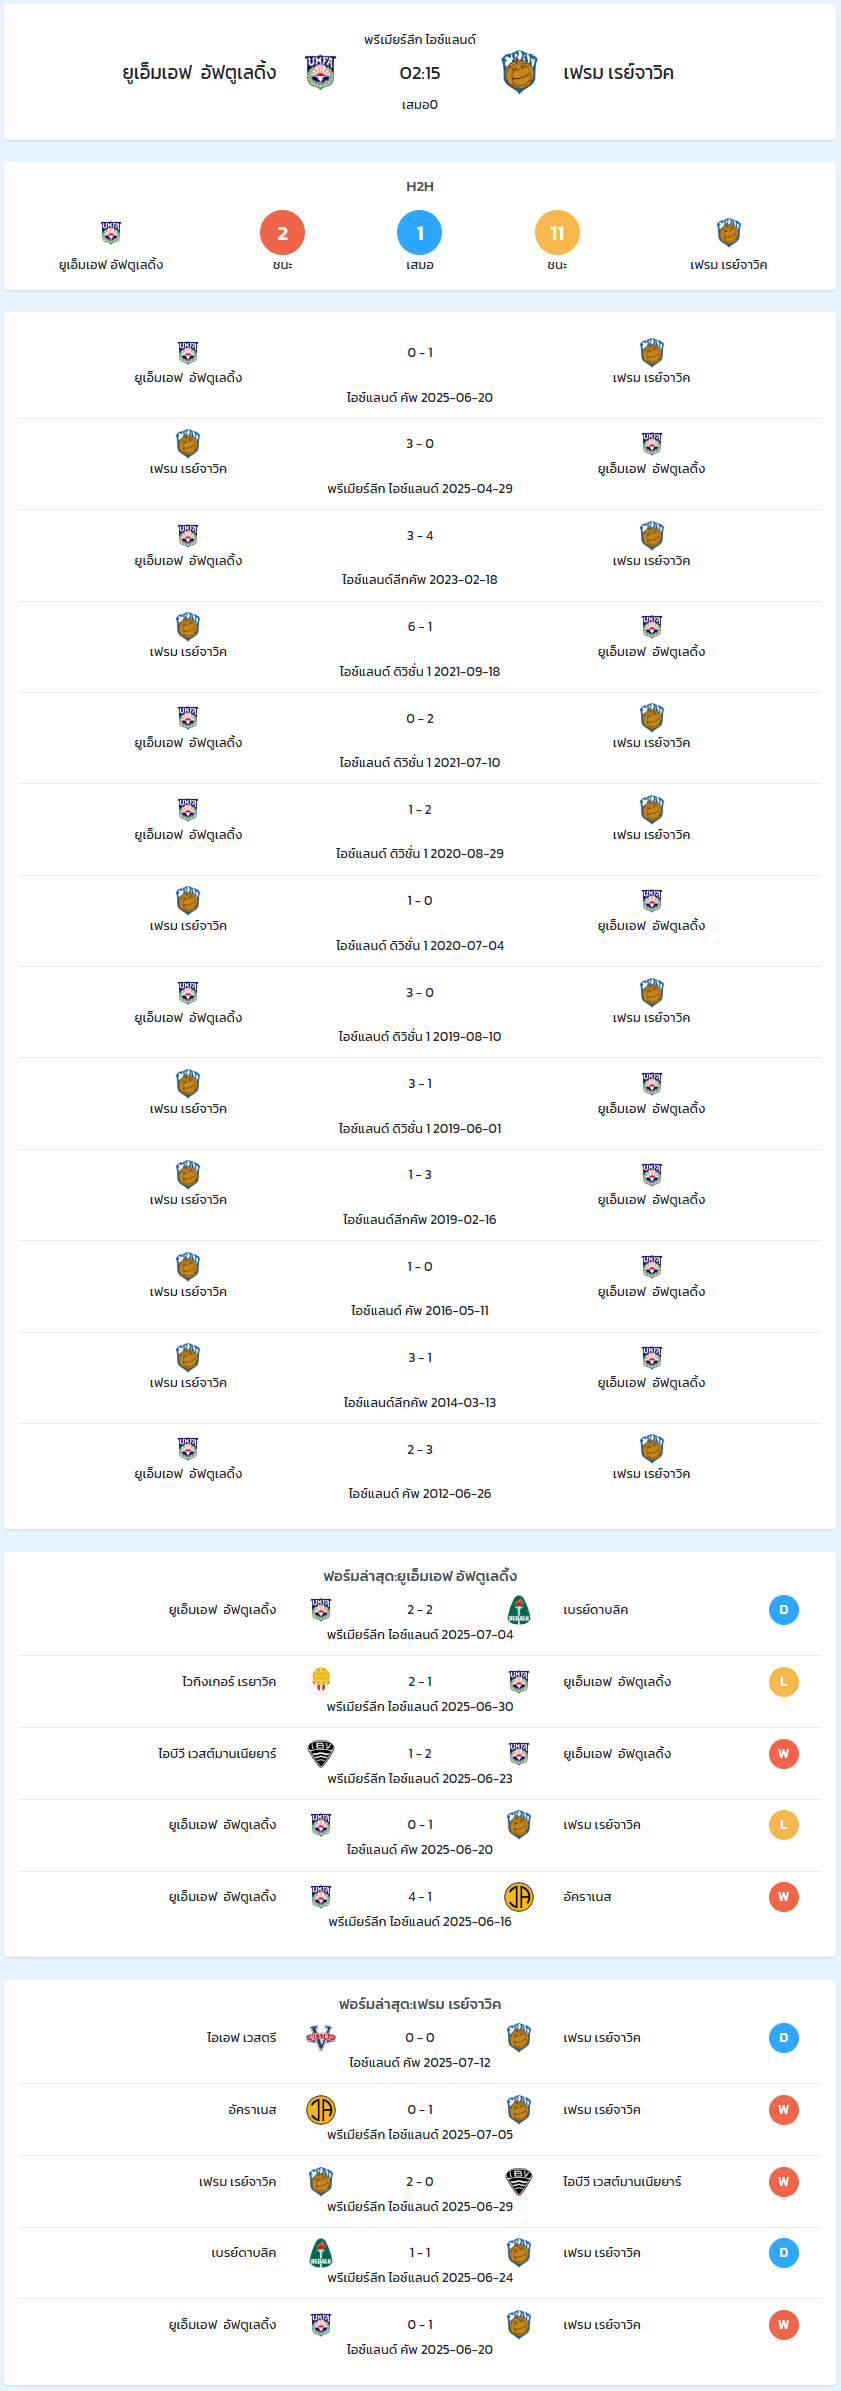The width and height of the screenshot is (841, 2391).
Task: Click the Akranes team name in the 0-1 row
Action: [x=252, y=2110]
